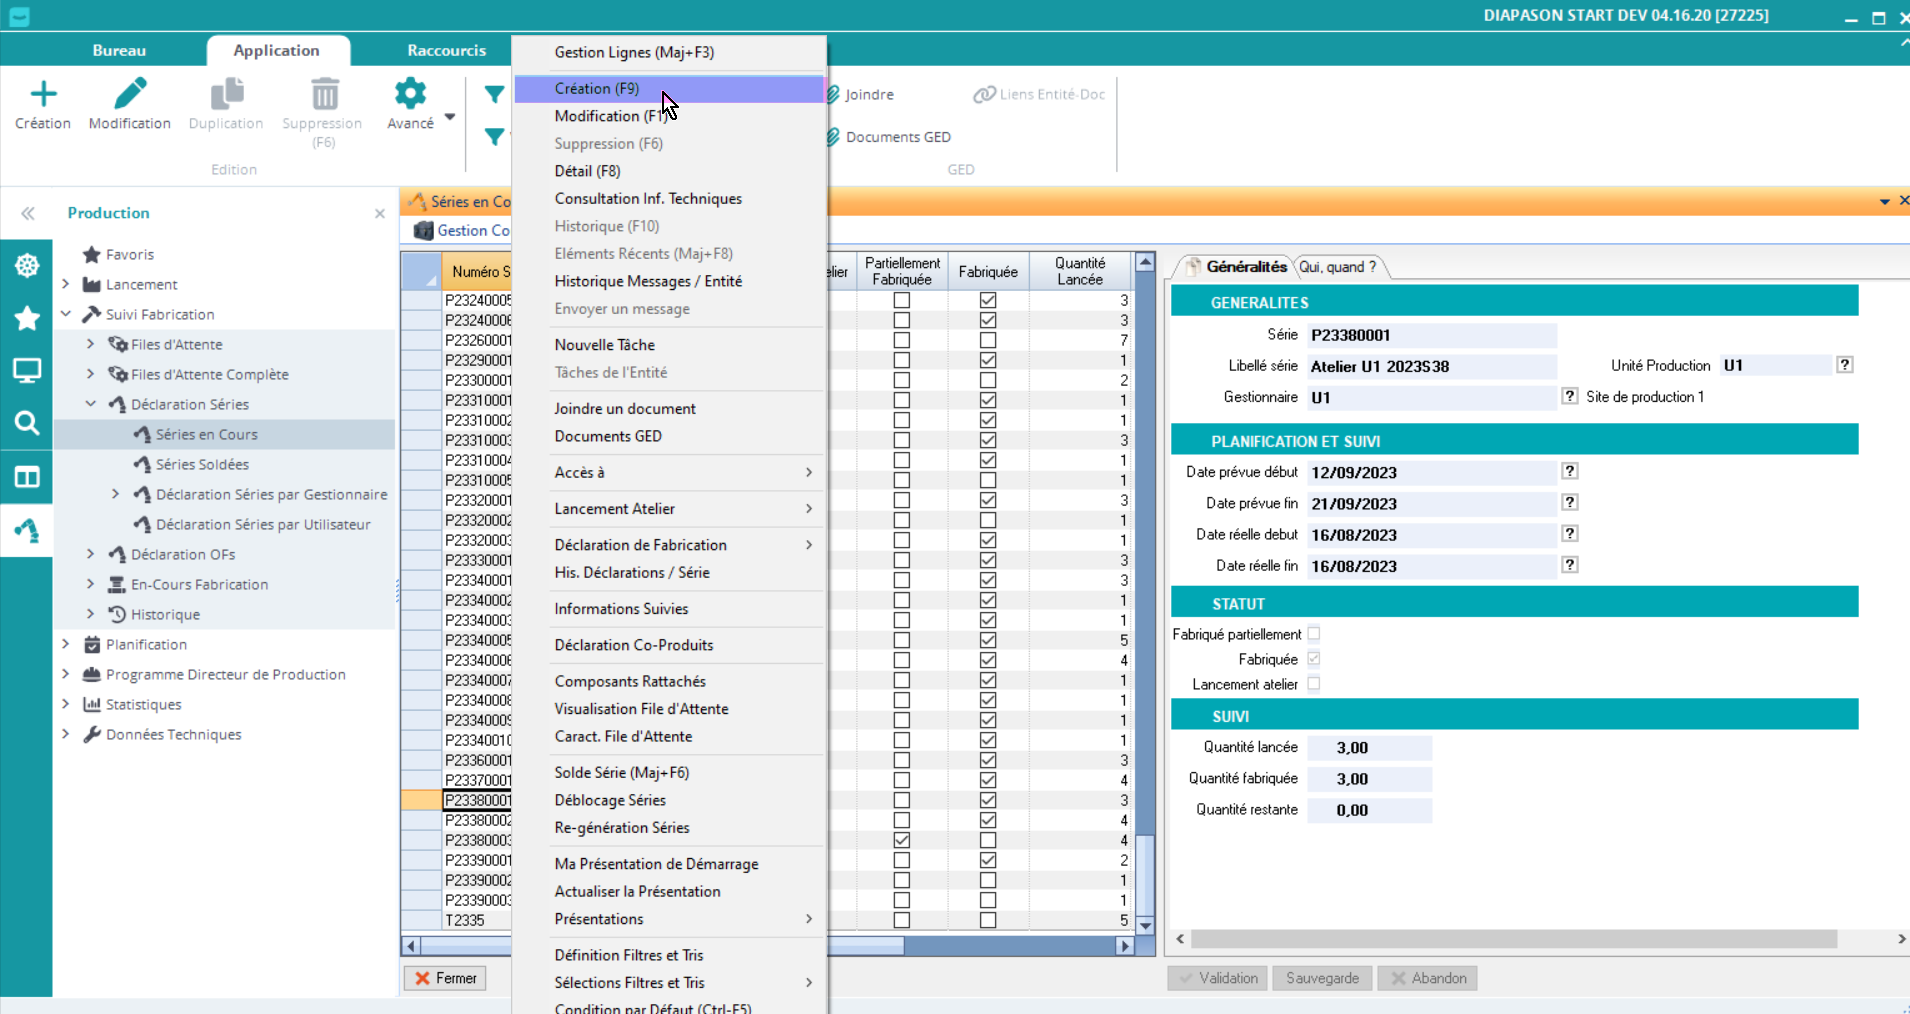The height and width of the screenshot is (1014, 1910).
Task: Expand the Planification tree node
Action: click(x=66, y=644)
